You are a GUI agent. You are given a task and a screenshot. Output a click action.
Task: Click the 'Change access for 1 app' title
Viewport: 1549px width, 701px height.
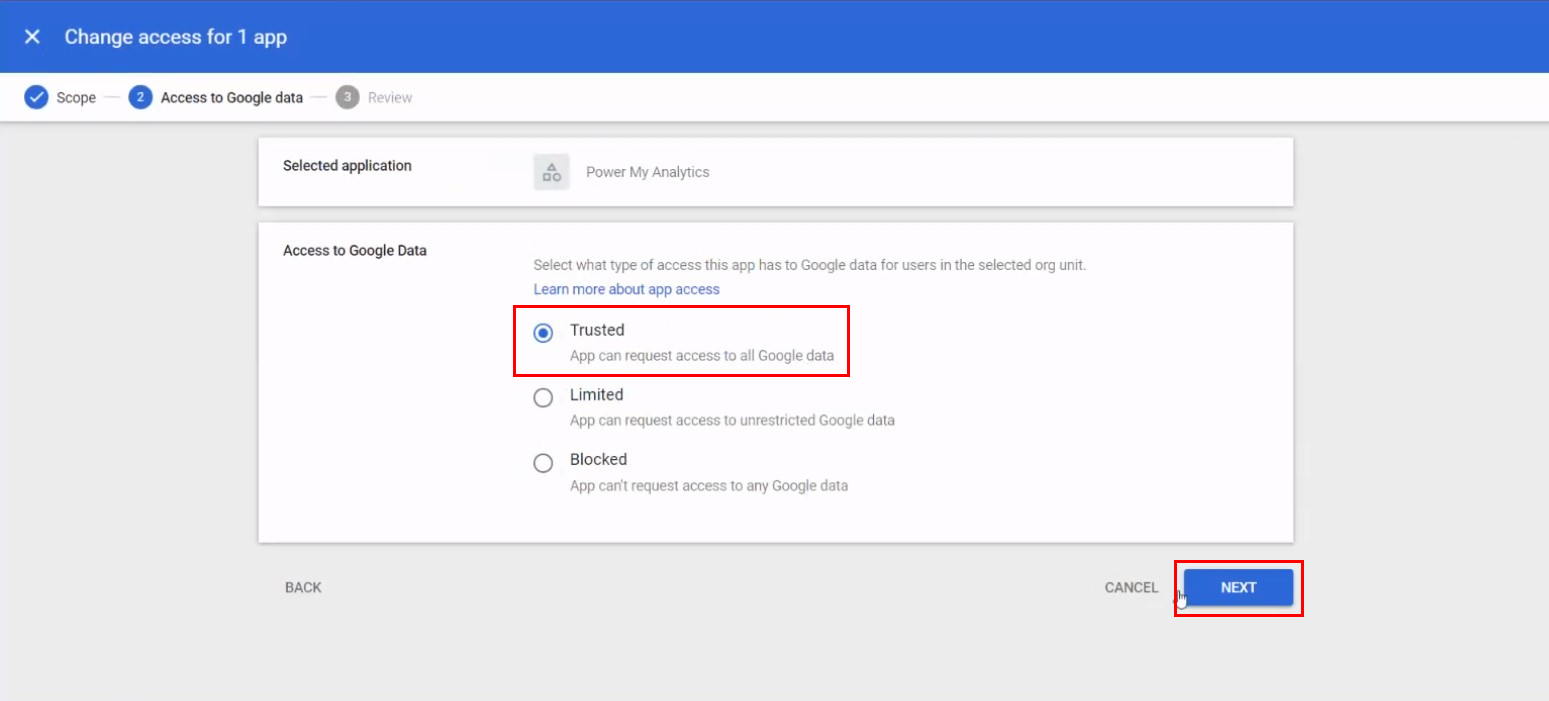point(176,37)
